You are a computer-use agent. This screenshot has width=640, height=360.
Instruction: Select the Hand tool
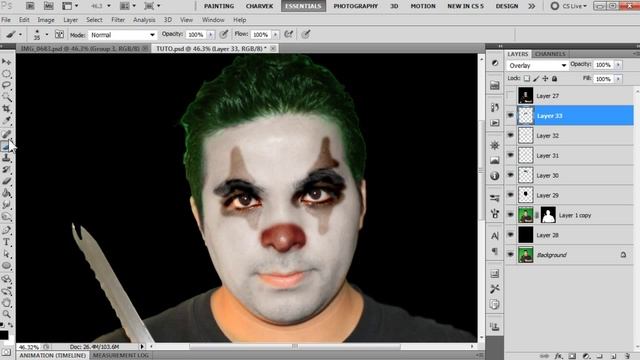click(x=7, y=302)
